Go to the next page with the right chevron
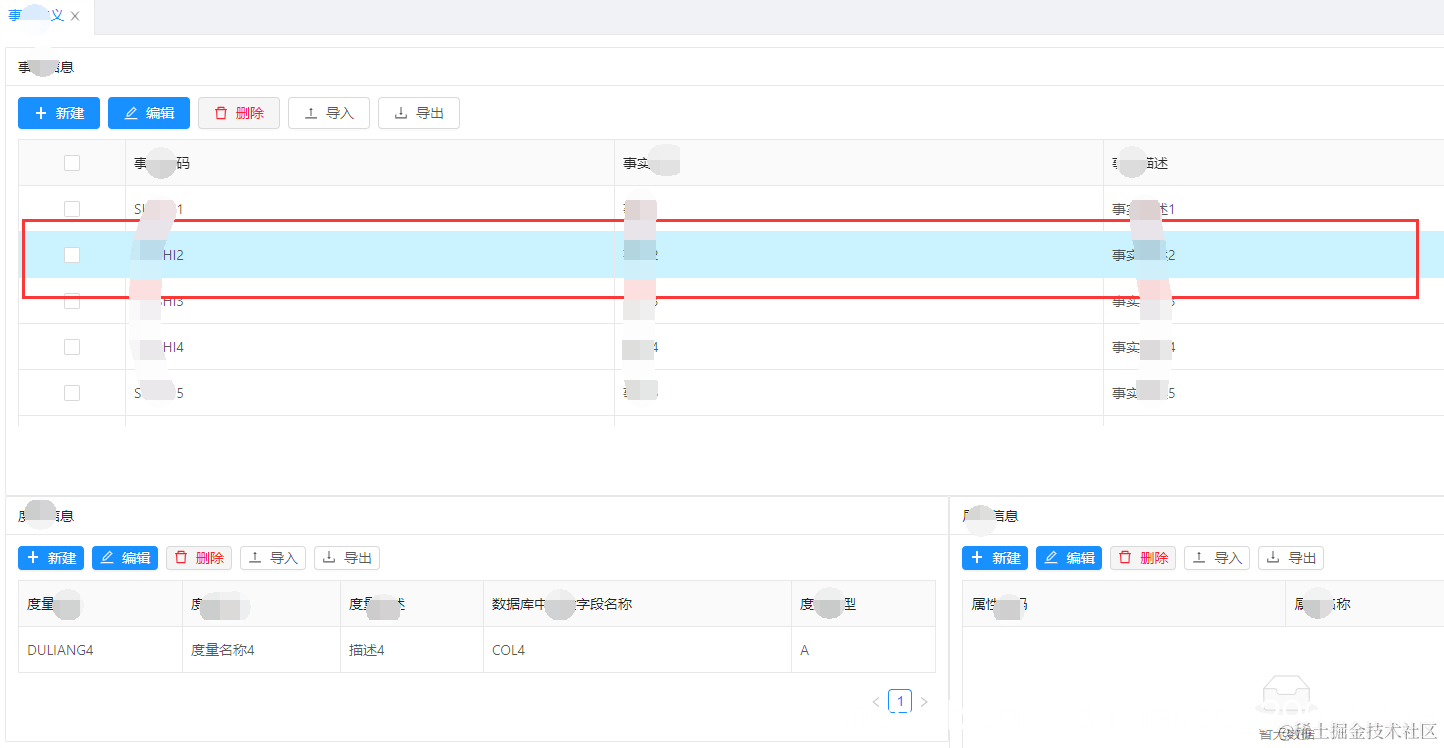This screenshot has height=748, width=1444. tap(924, 702)
